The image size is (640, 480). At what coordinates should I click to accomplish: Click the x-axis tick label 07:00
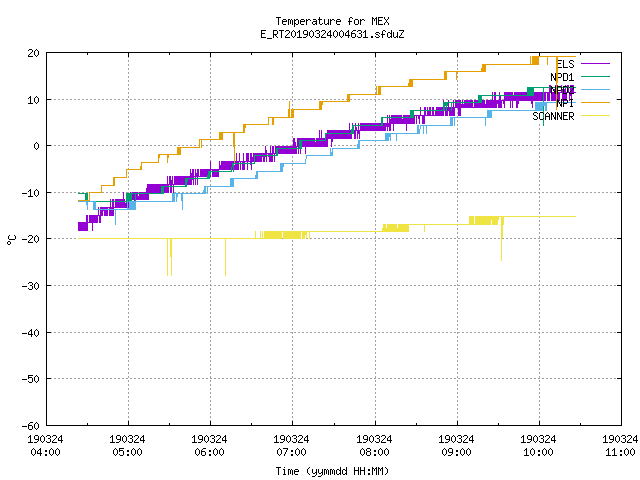tap(291, 452)
